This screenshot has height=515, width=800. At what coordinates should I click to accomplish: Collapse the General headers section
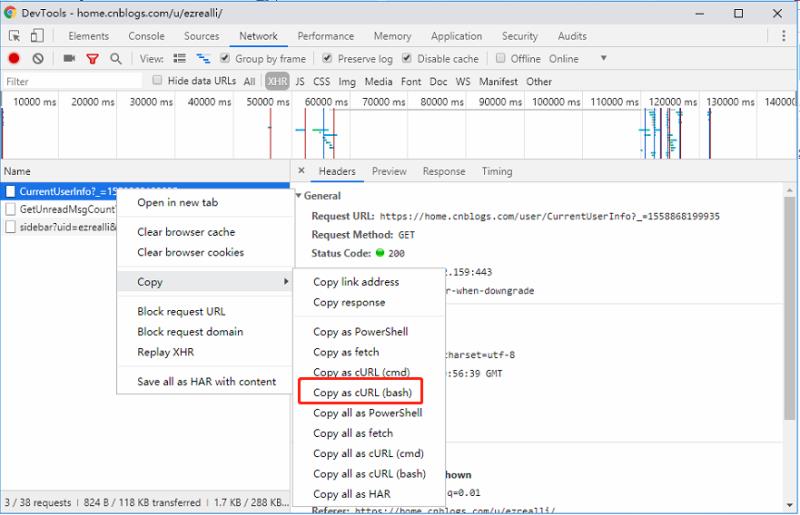[x=299, y=196]
